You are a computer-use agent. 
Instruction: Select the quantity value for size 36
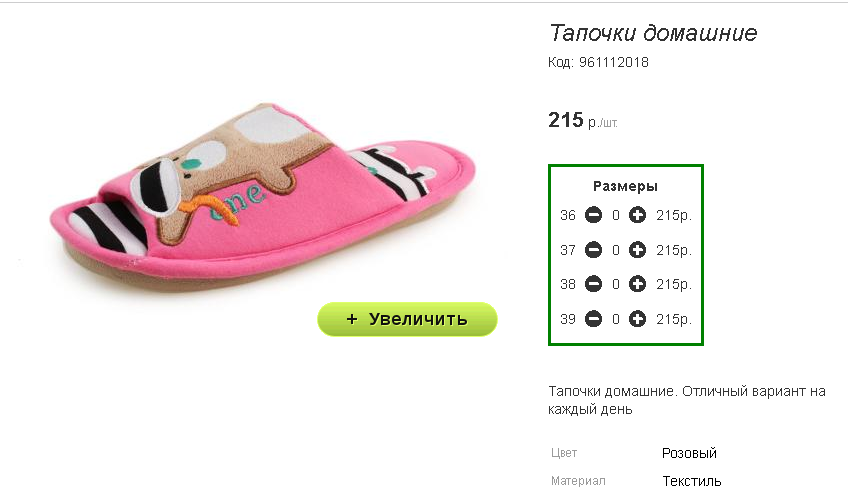615,215
